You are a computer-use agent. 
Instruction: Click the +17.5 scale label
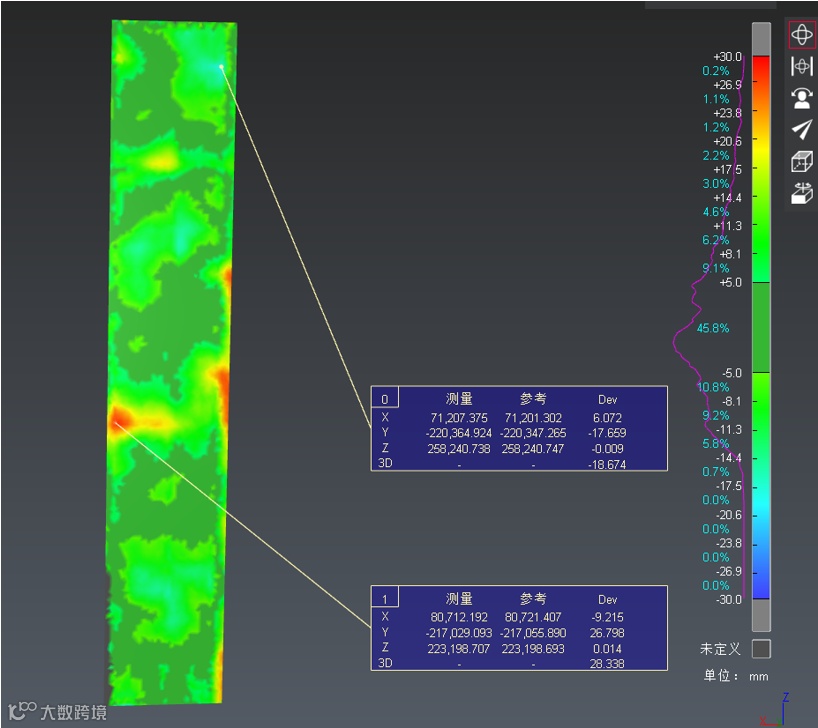(727, 170)
